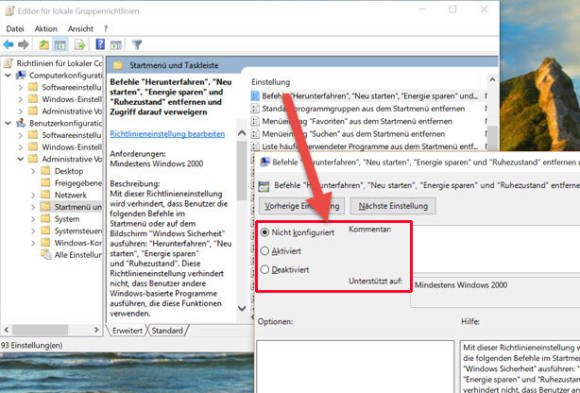Click the folder up-level toolbar icon
Screen dimensions: 580x393
pyautogui.click(x=44, y=45)
